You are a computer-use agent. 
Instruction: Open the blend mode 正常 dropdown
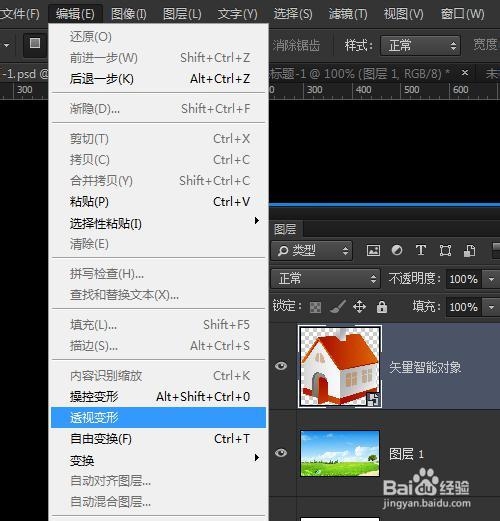click(325, 278)
